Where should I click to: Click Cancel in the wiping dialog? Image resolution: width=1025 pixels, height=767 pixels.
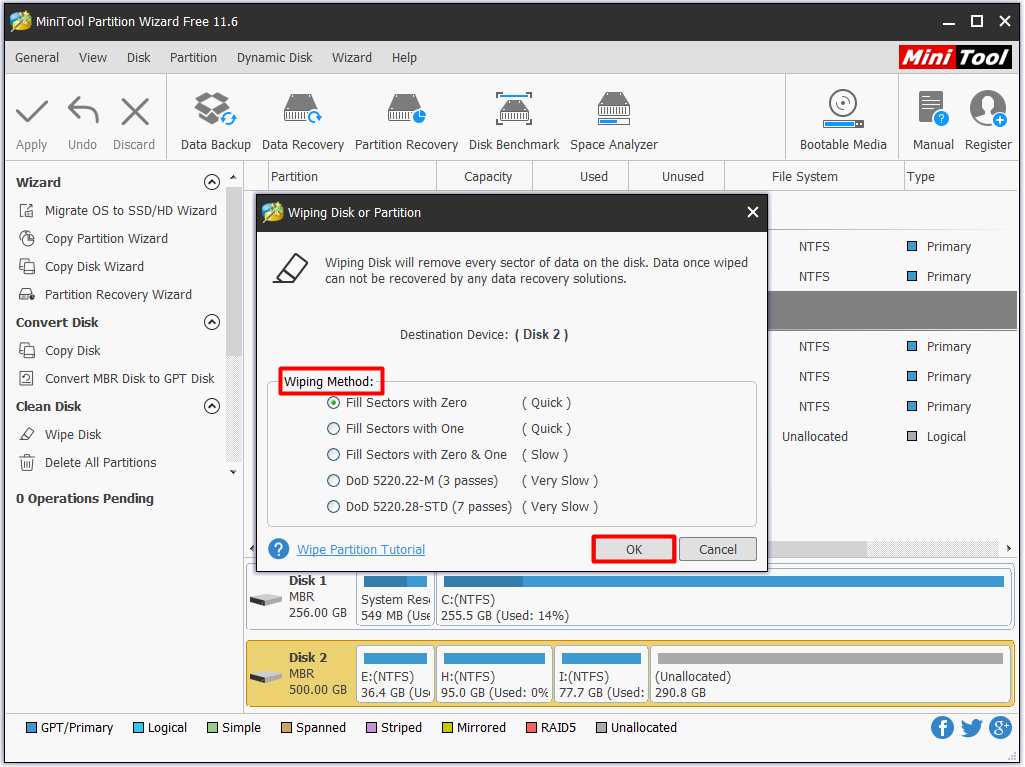pyautogui.click(x=718, y=549)
